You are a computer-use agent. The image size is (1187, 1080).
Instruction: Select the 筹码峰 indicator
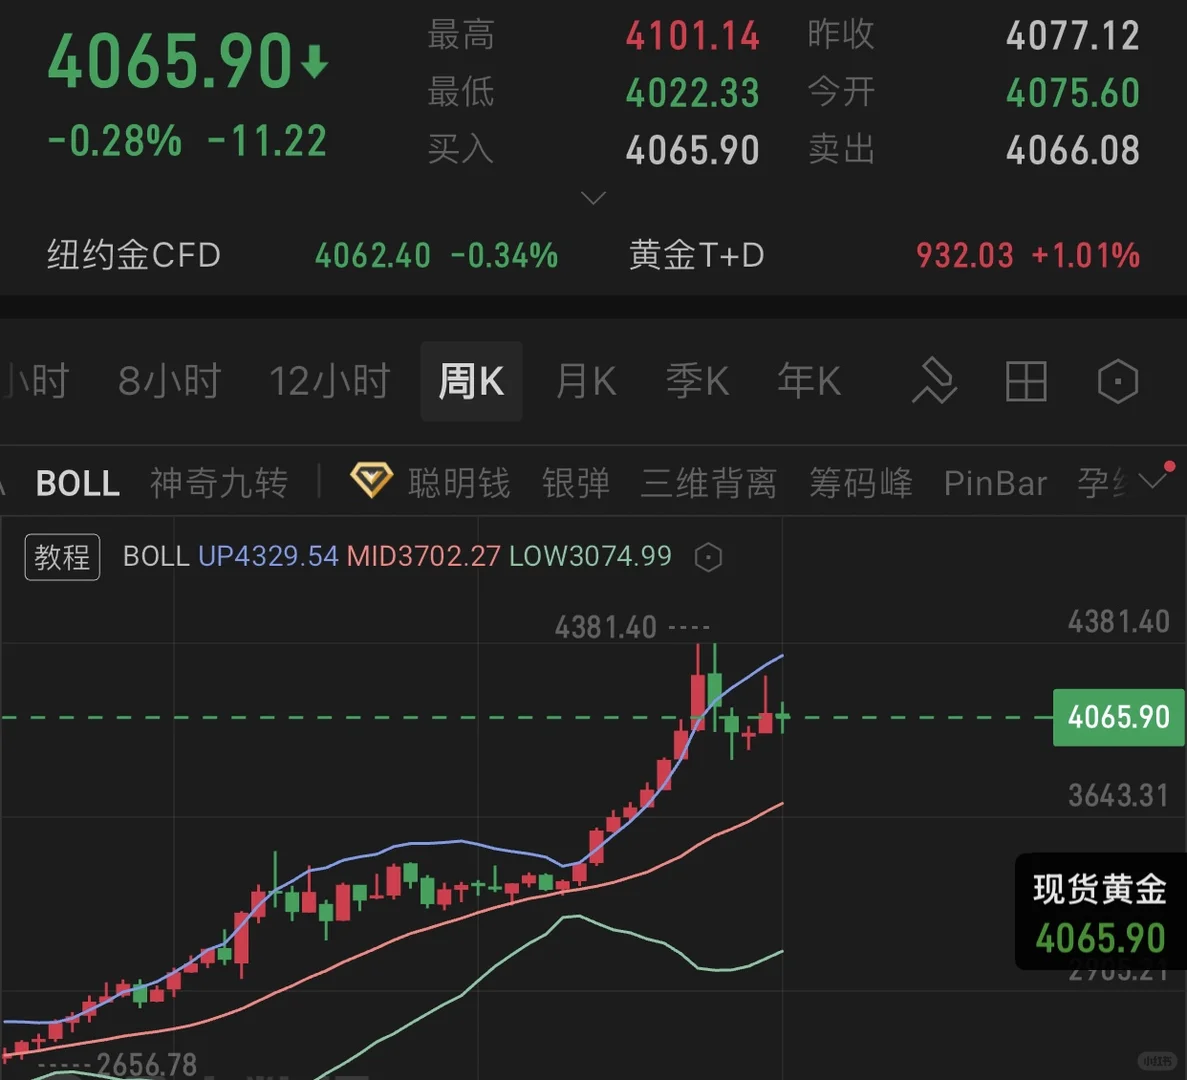860,483
